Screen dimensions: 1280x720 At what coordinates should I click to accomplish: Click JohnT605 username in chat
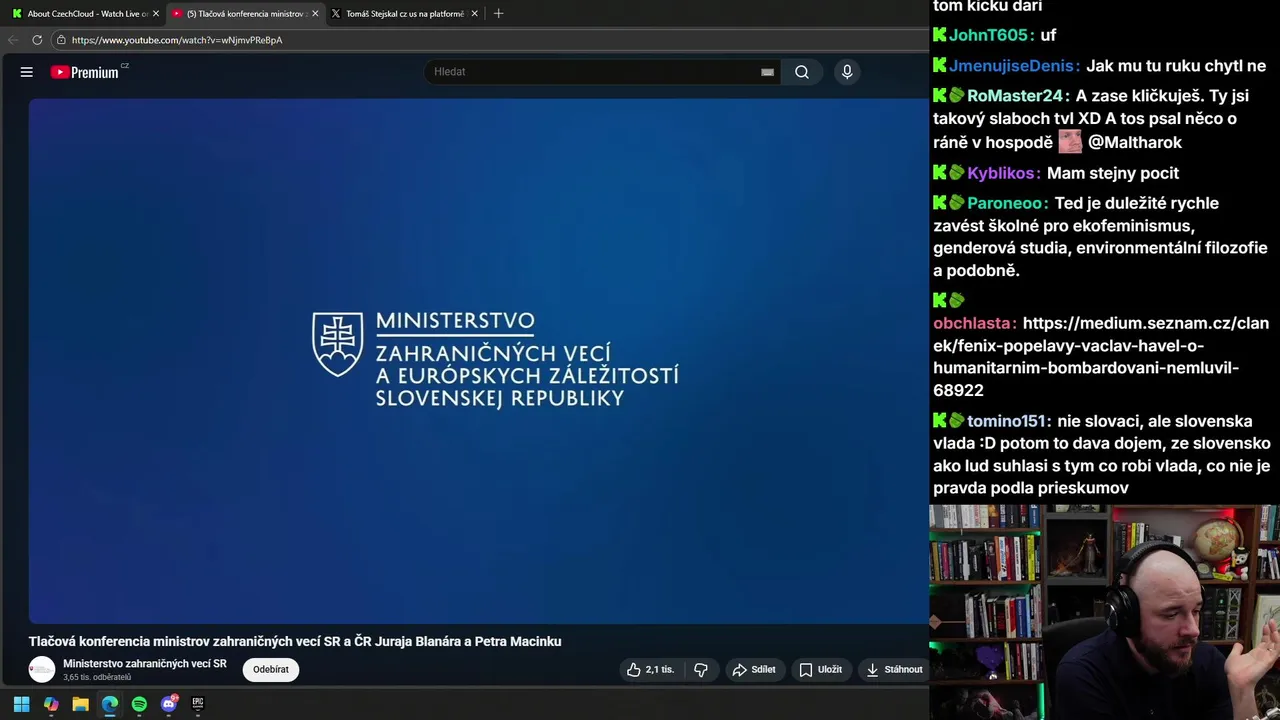pos(988,35)
